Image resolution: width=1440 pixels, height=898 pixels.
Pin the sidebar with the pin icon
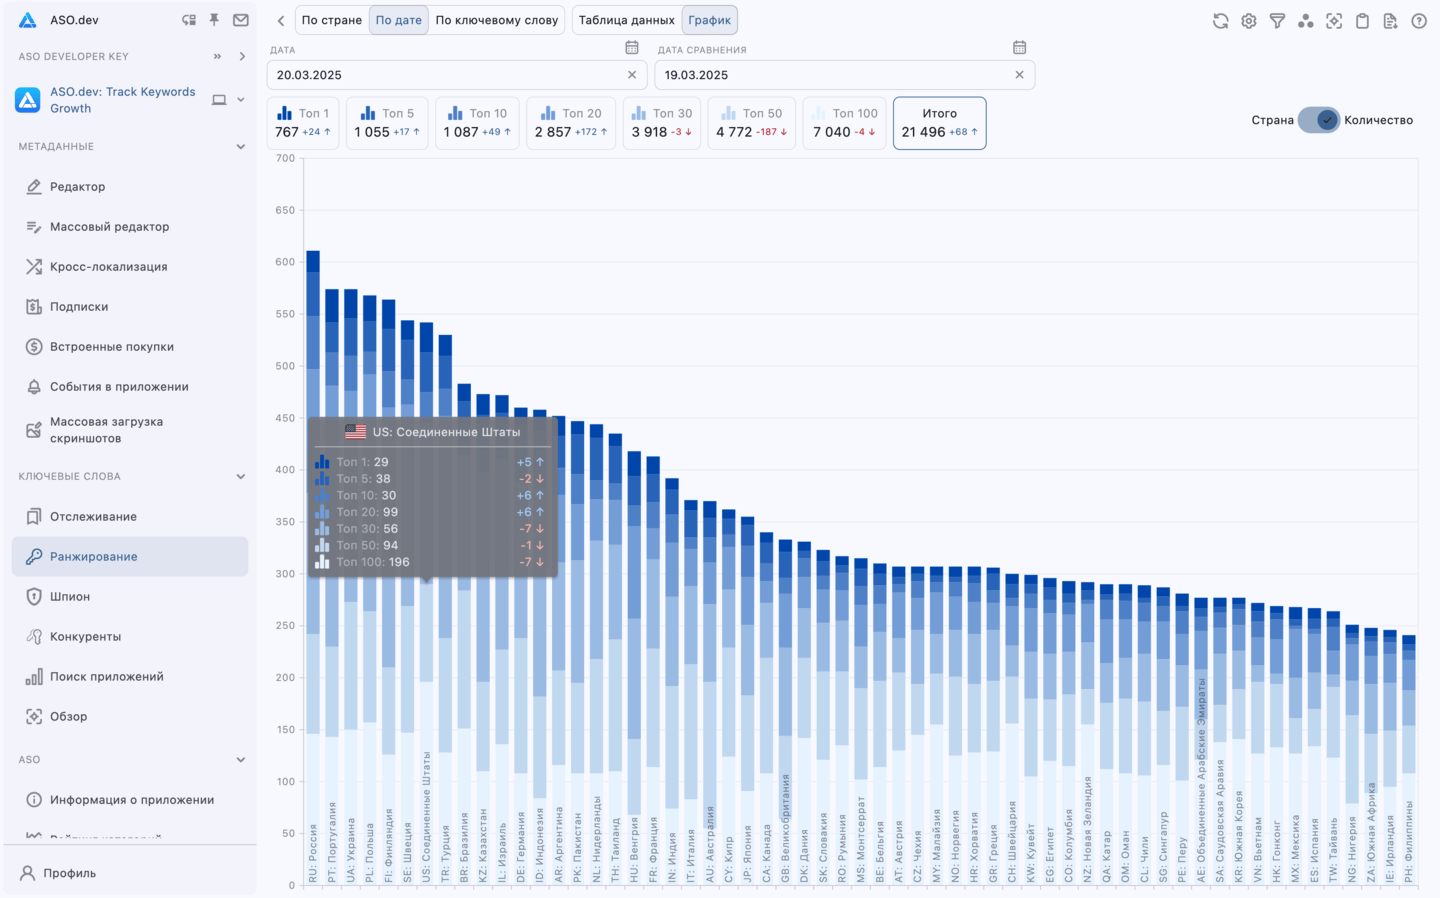pos(214,20)
